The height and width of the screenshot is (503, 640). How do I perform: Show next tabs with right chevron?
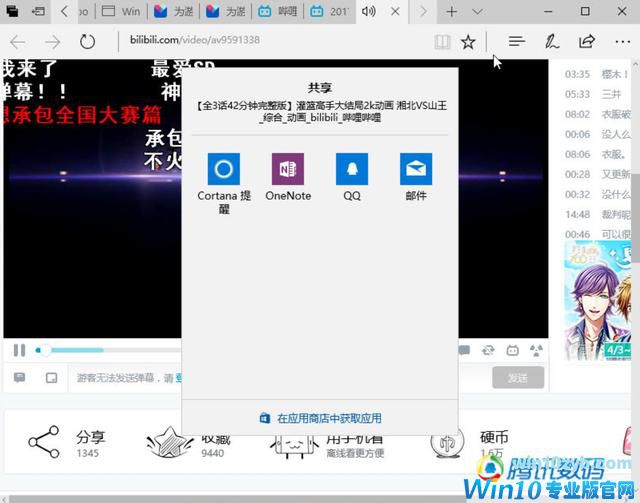coord(423,12)
